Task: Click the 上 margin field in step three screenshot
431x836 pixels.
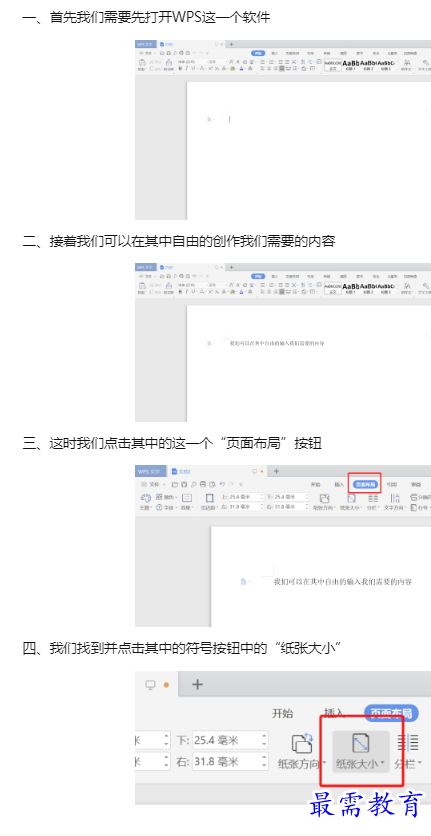Action: [246, 497]
